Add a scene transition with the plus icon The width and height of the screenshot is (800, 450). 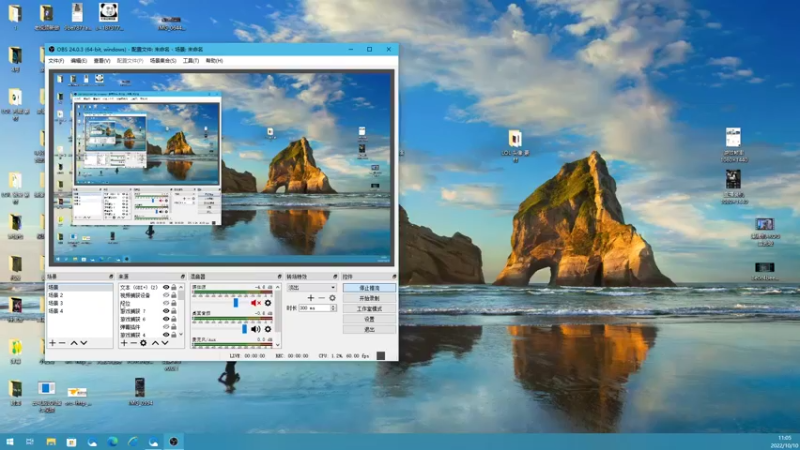click(311, 298)
